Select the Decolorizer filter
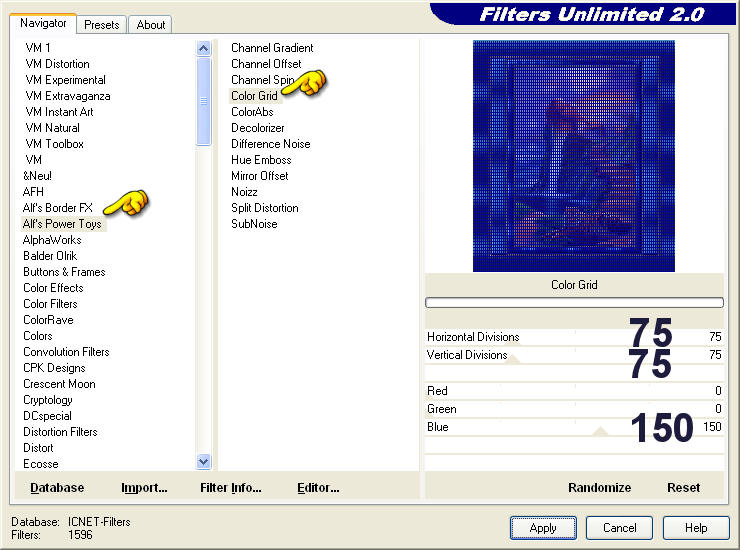Viewport: 740px width, 550px height. click(x=258, y=128)
